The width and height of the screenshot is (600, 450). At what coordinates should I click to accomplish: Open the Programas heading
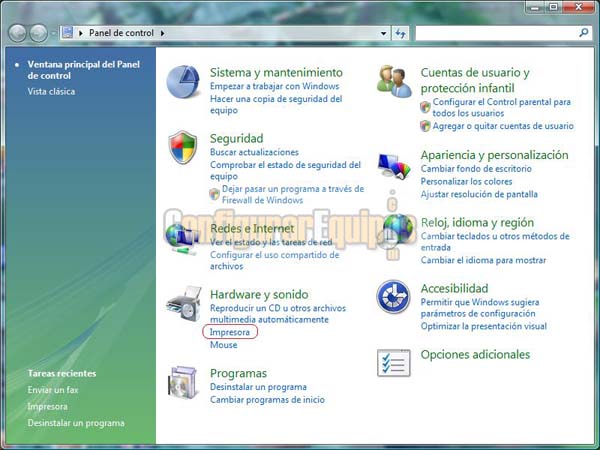(238, 373)
